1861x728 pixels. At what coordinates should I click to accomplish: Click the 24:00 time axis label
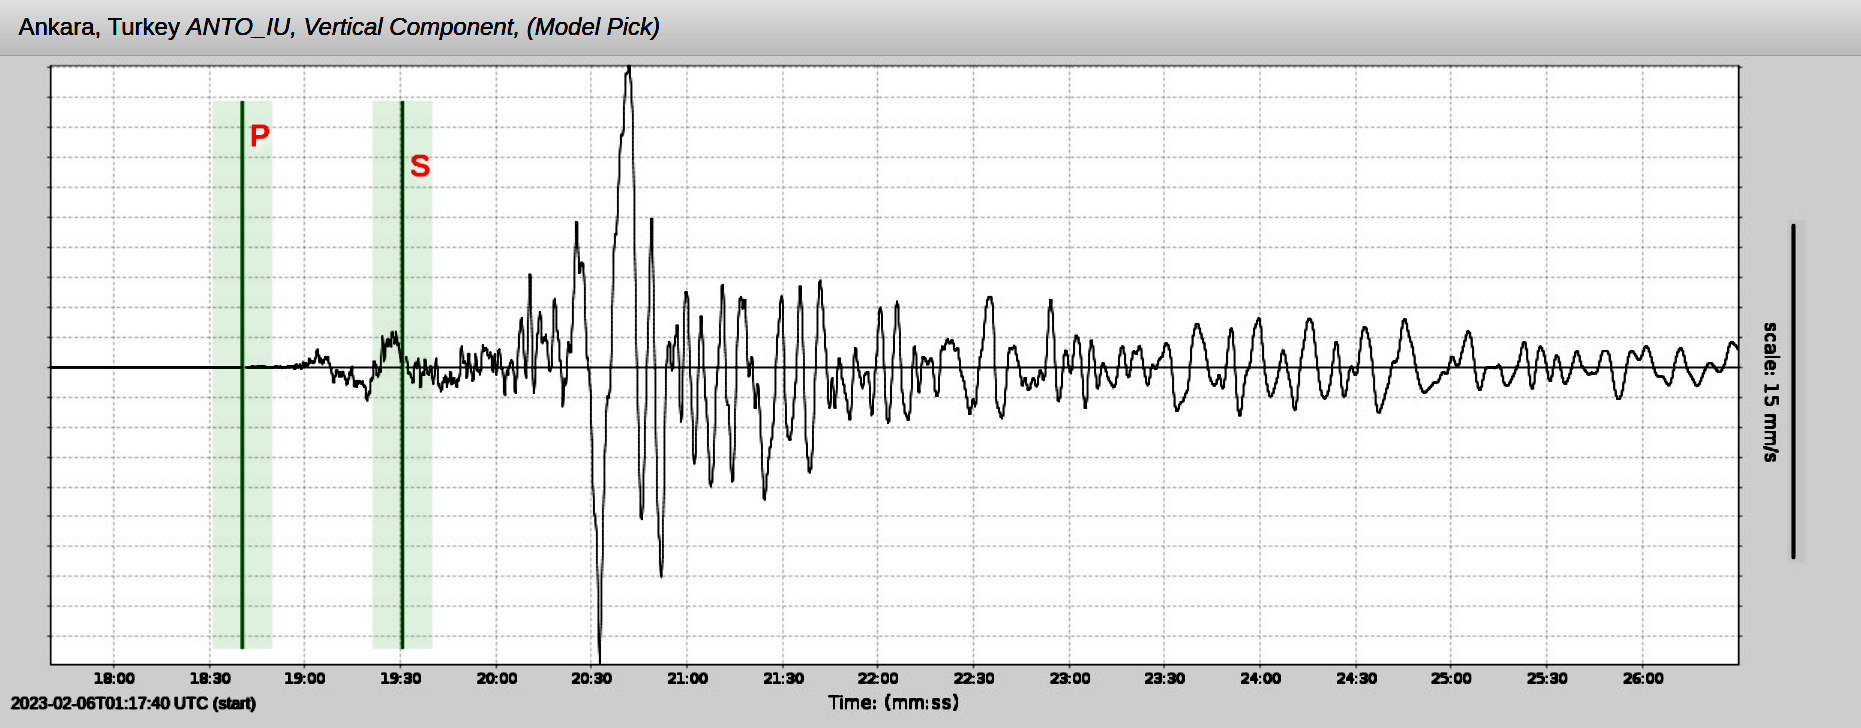[x=1260, y=678]
